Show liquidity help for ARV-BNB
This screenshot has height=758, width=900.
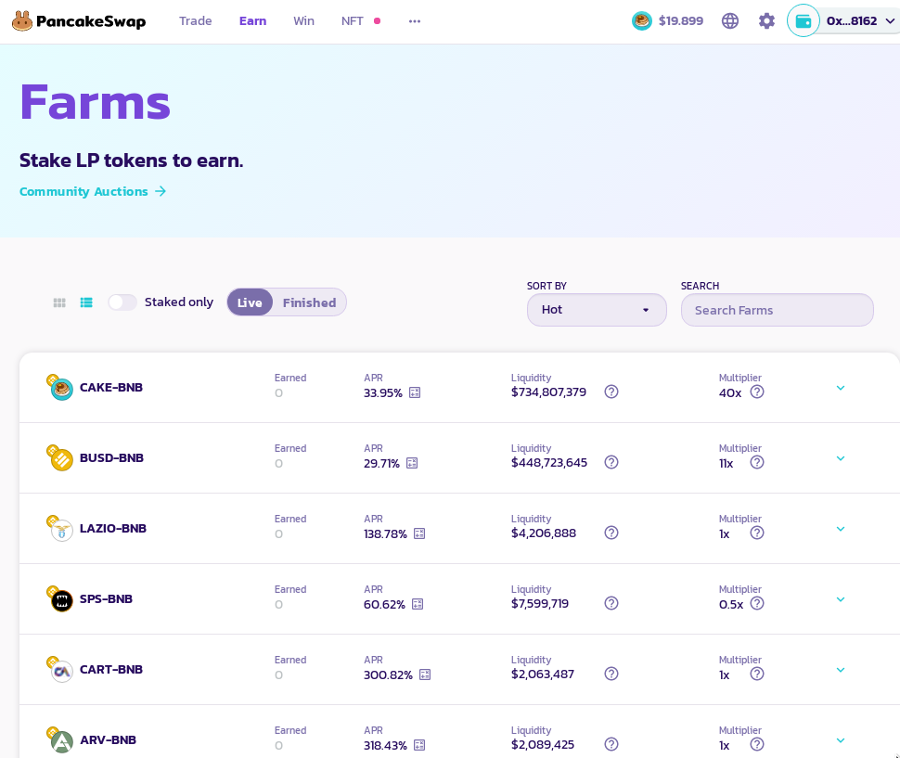click(611, 745)
